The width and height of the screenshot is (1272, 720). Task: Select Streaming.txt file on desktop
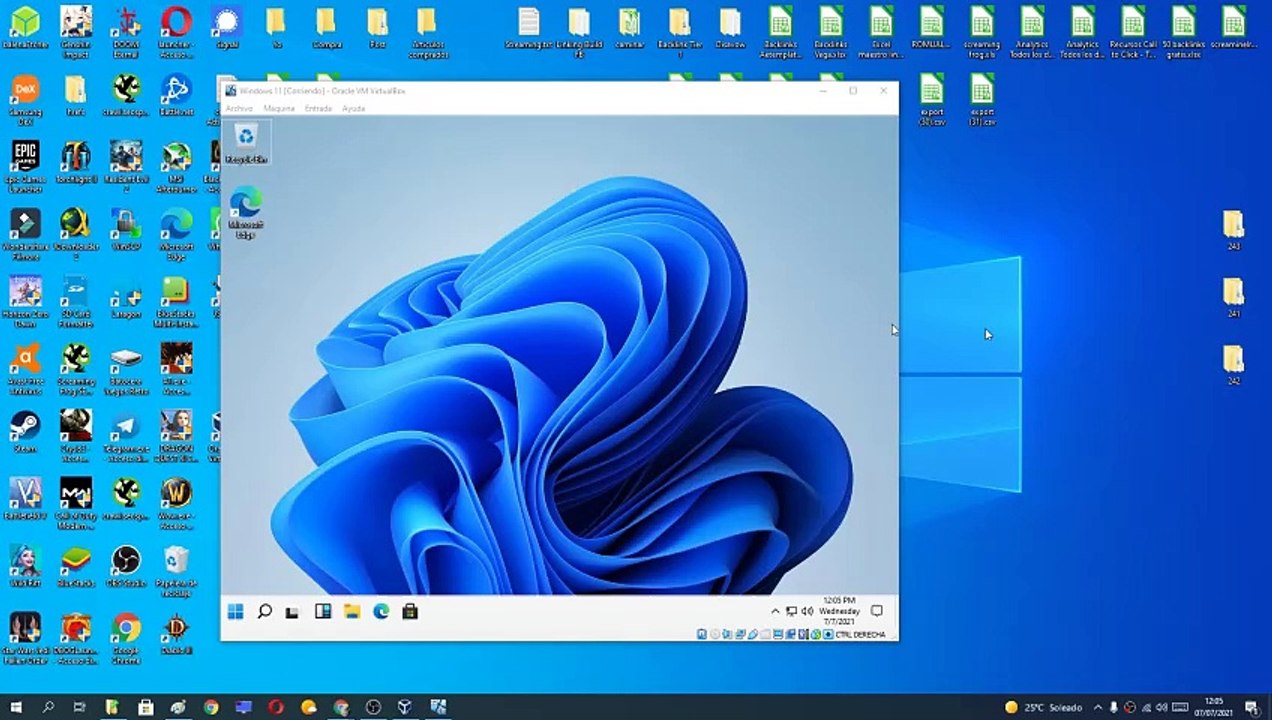tap(529, 27)
